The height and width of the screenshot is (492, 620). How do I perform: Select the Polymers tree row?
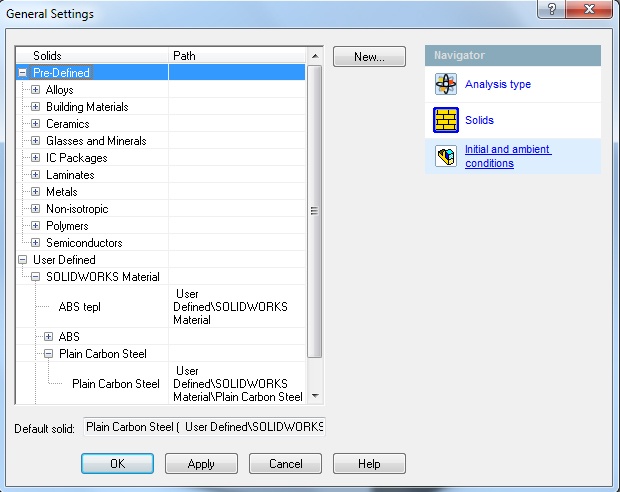tap(161, 225)
